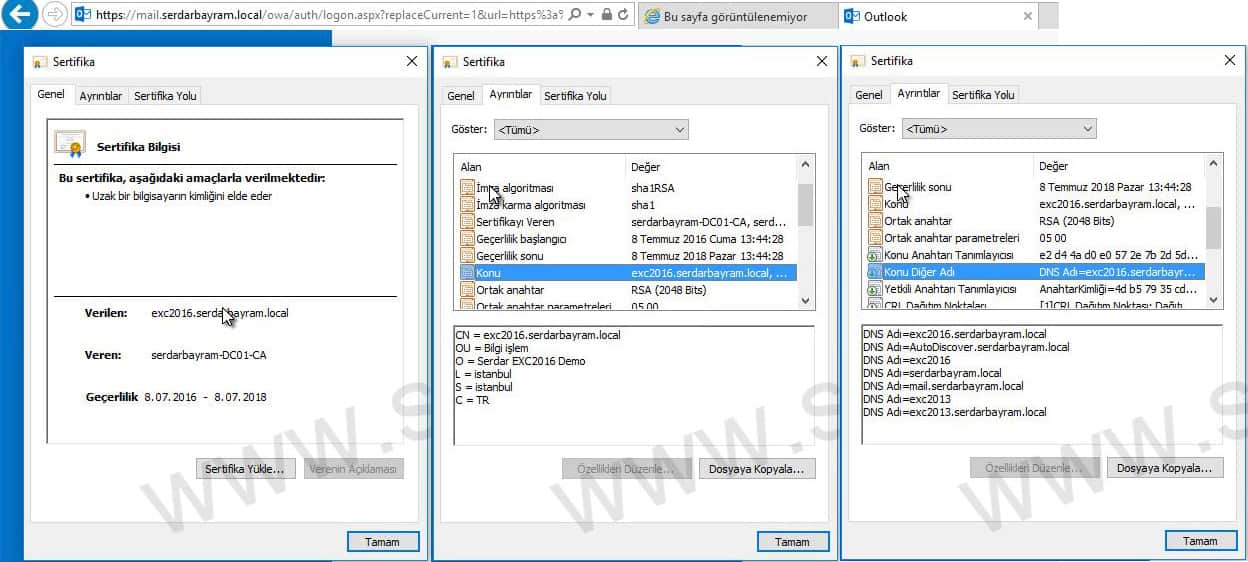Select the Sertifikayı Veren field row
The image size is (1248, 562).
627,221
